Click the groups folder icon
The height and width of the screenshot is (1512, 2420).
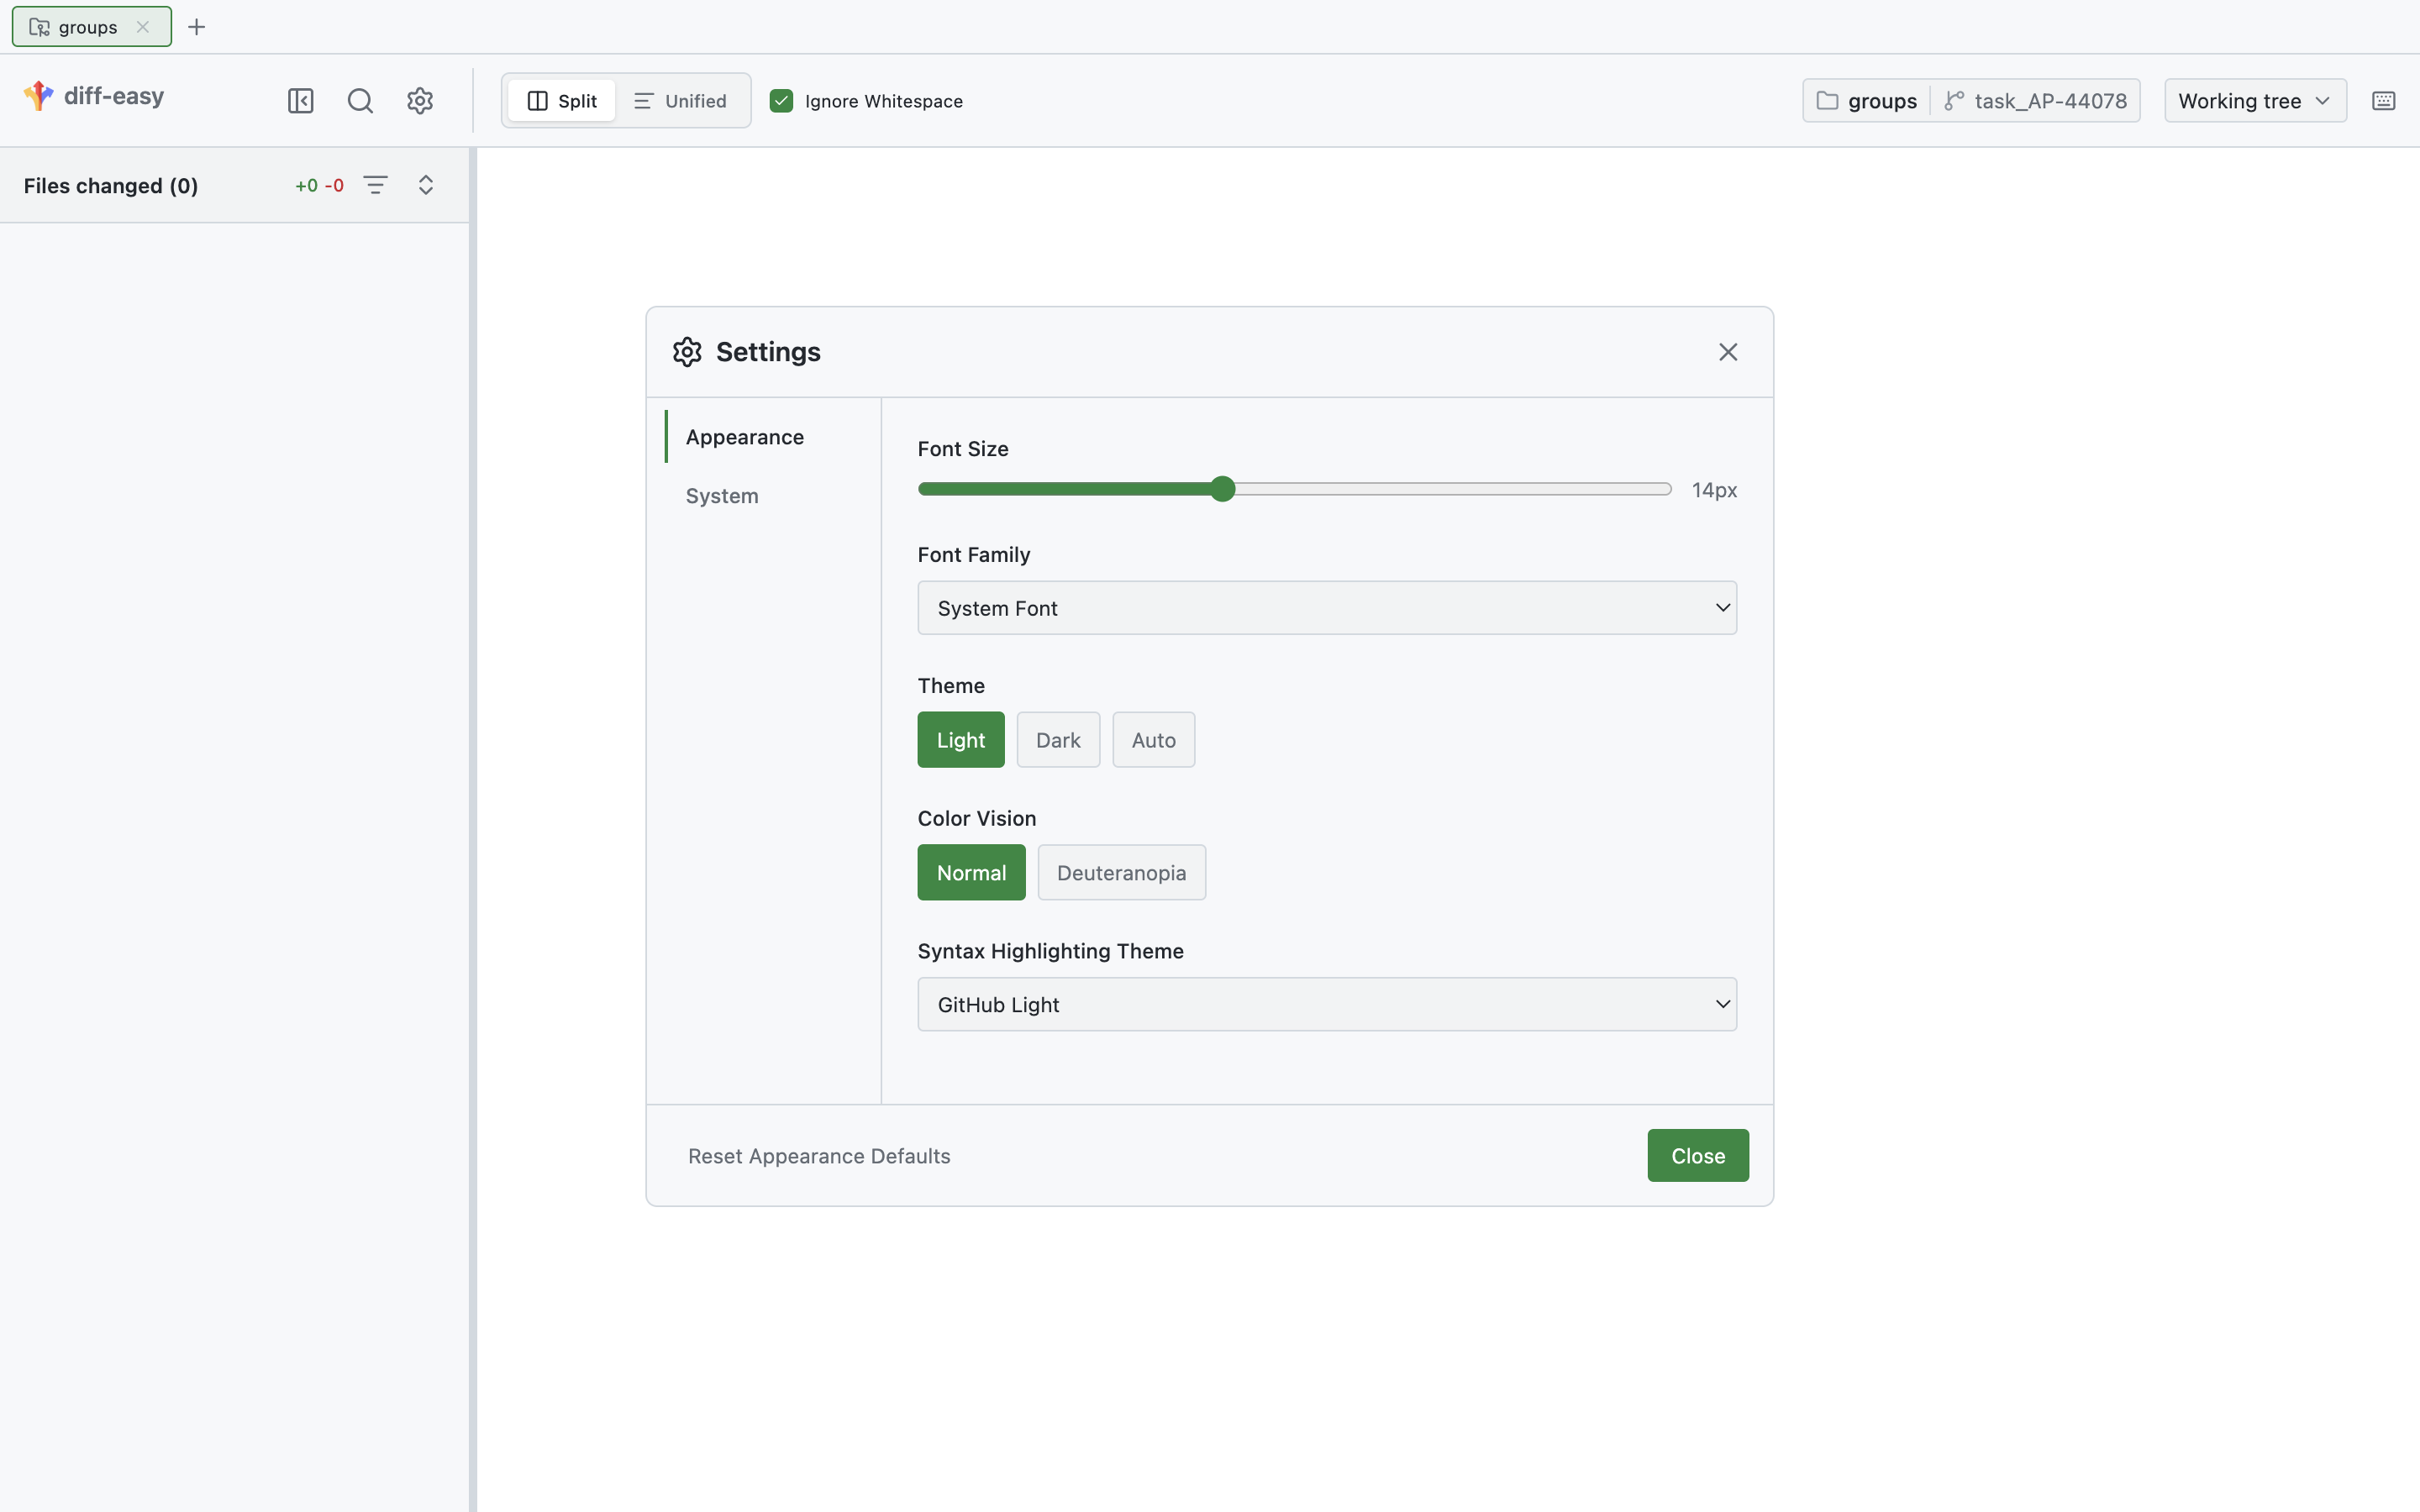point(1827,101)
